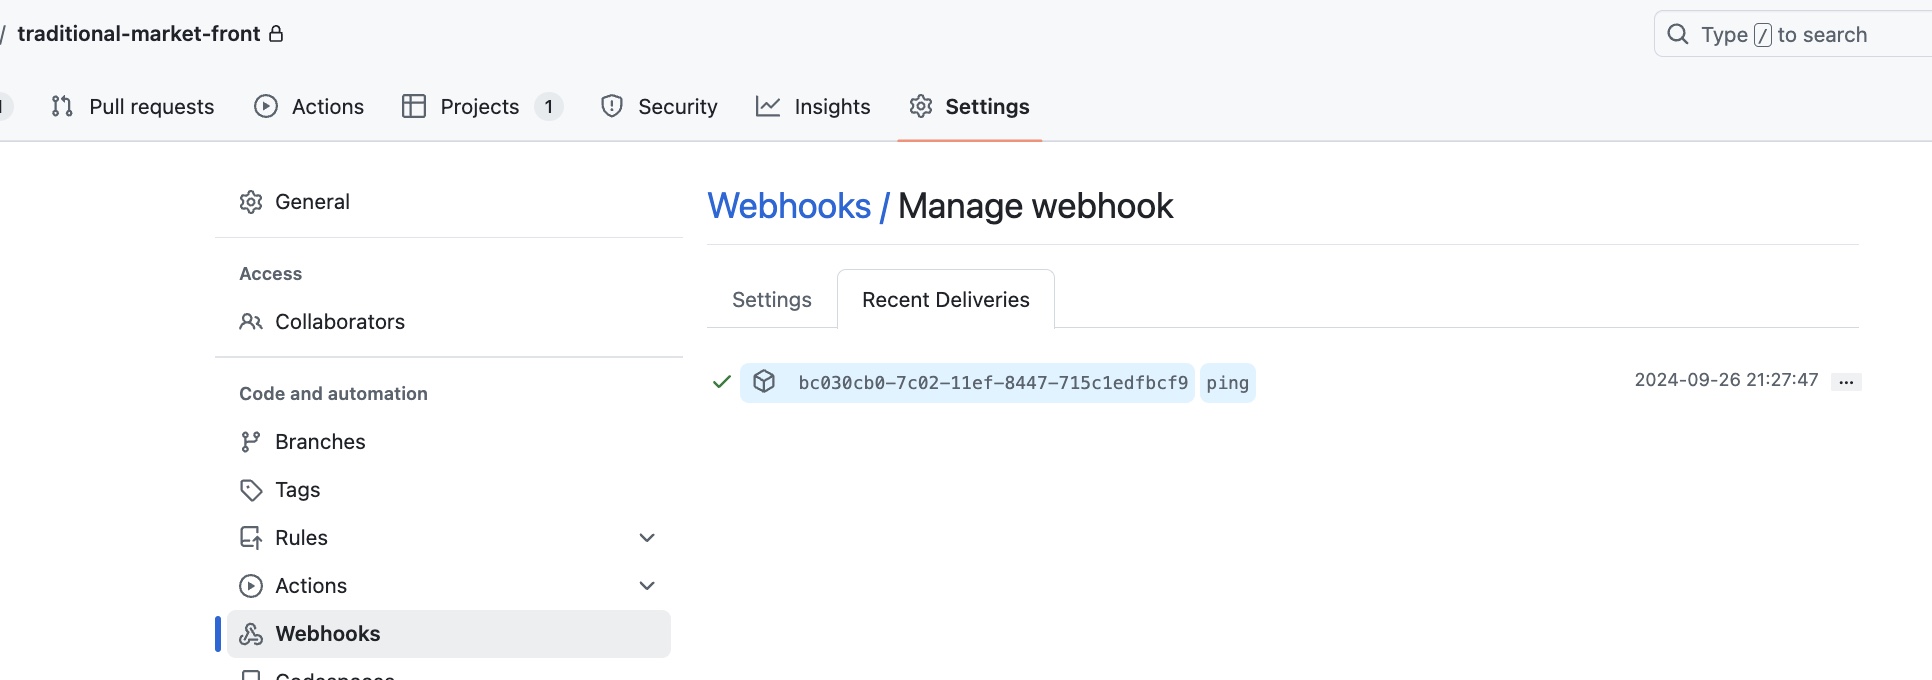The height and width of the screenshot is (680, 1932).
Task: Click the Projects counter badge
Action: tap(549, 106)
